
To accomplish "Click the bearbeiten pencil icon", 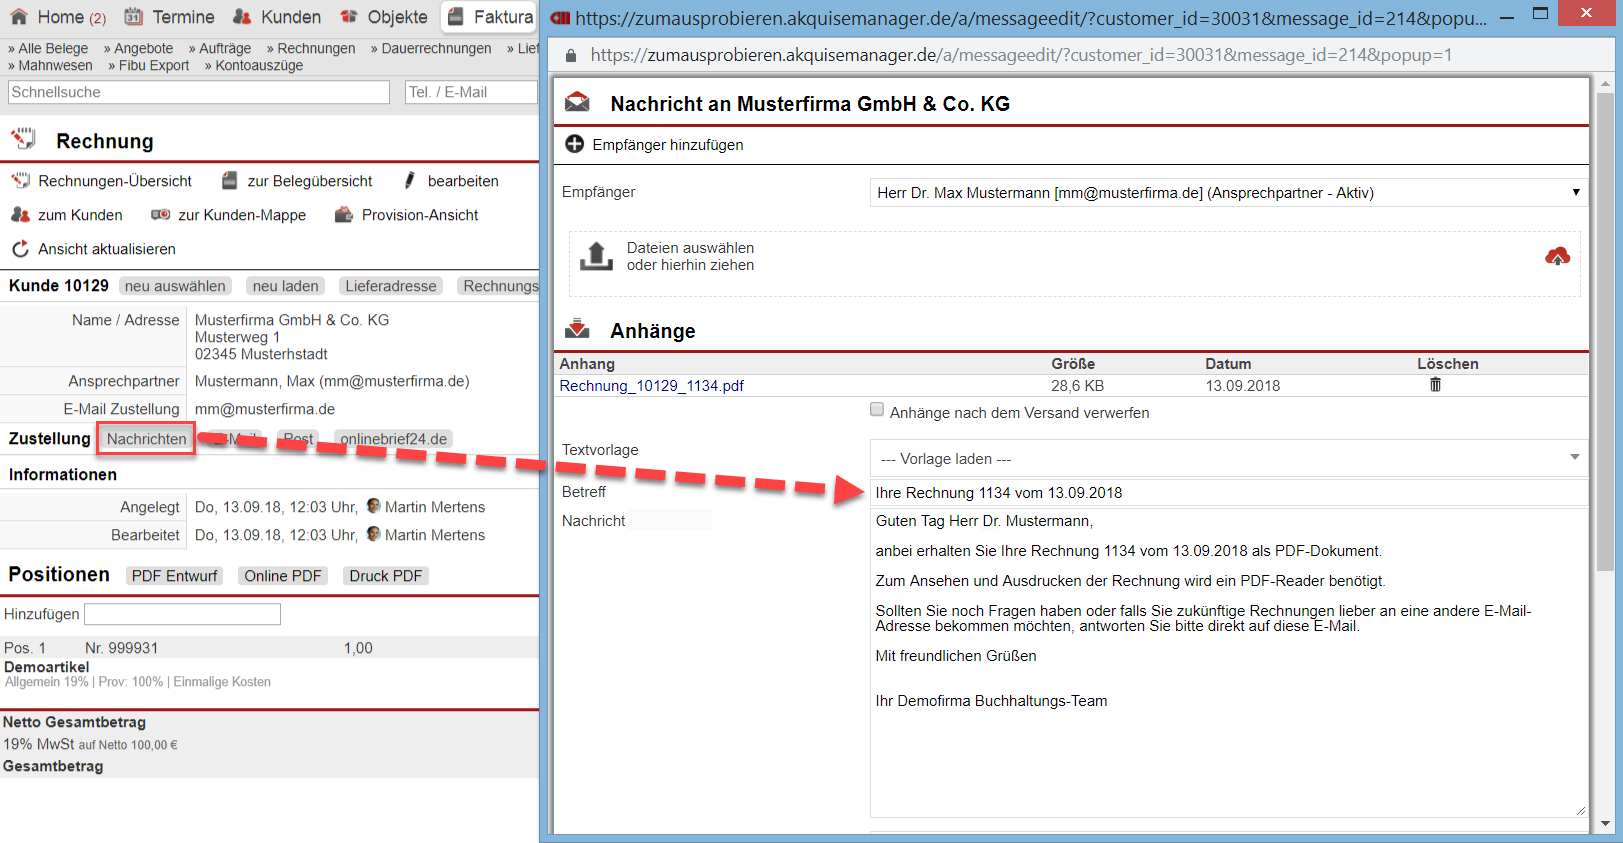I will [x=410, y=181].
